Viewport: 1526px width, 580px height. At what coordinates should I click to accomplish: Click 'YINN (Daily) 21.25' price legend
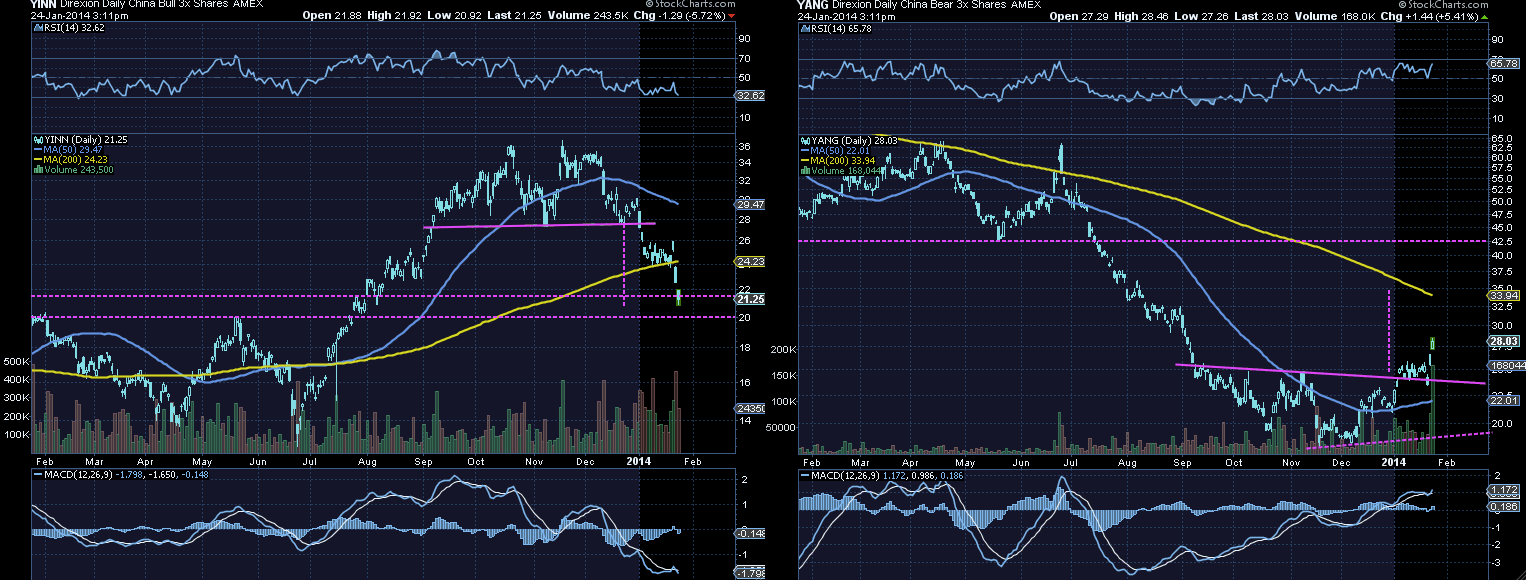tap(80, 139)
